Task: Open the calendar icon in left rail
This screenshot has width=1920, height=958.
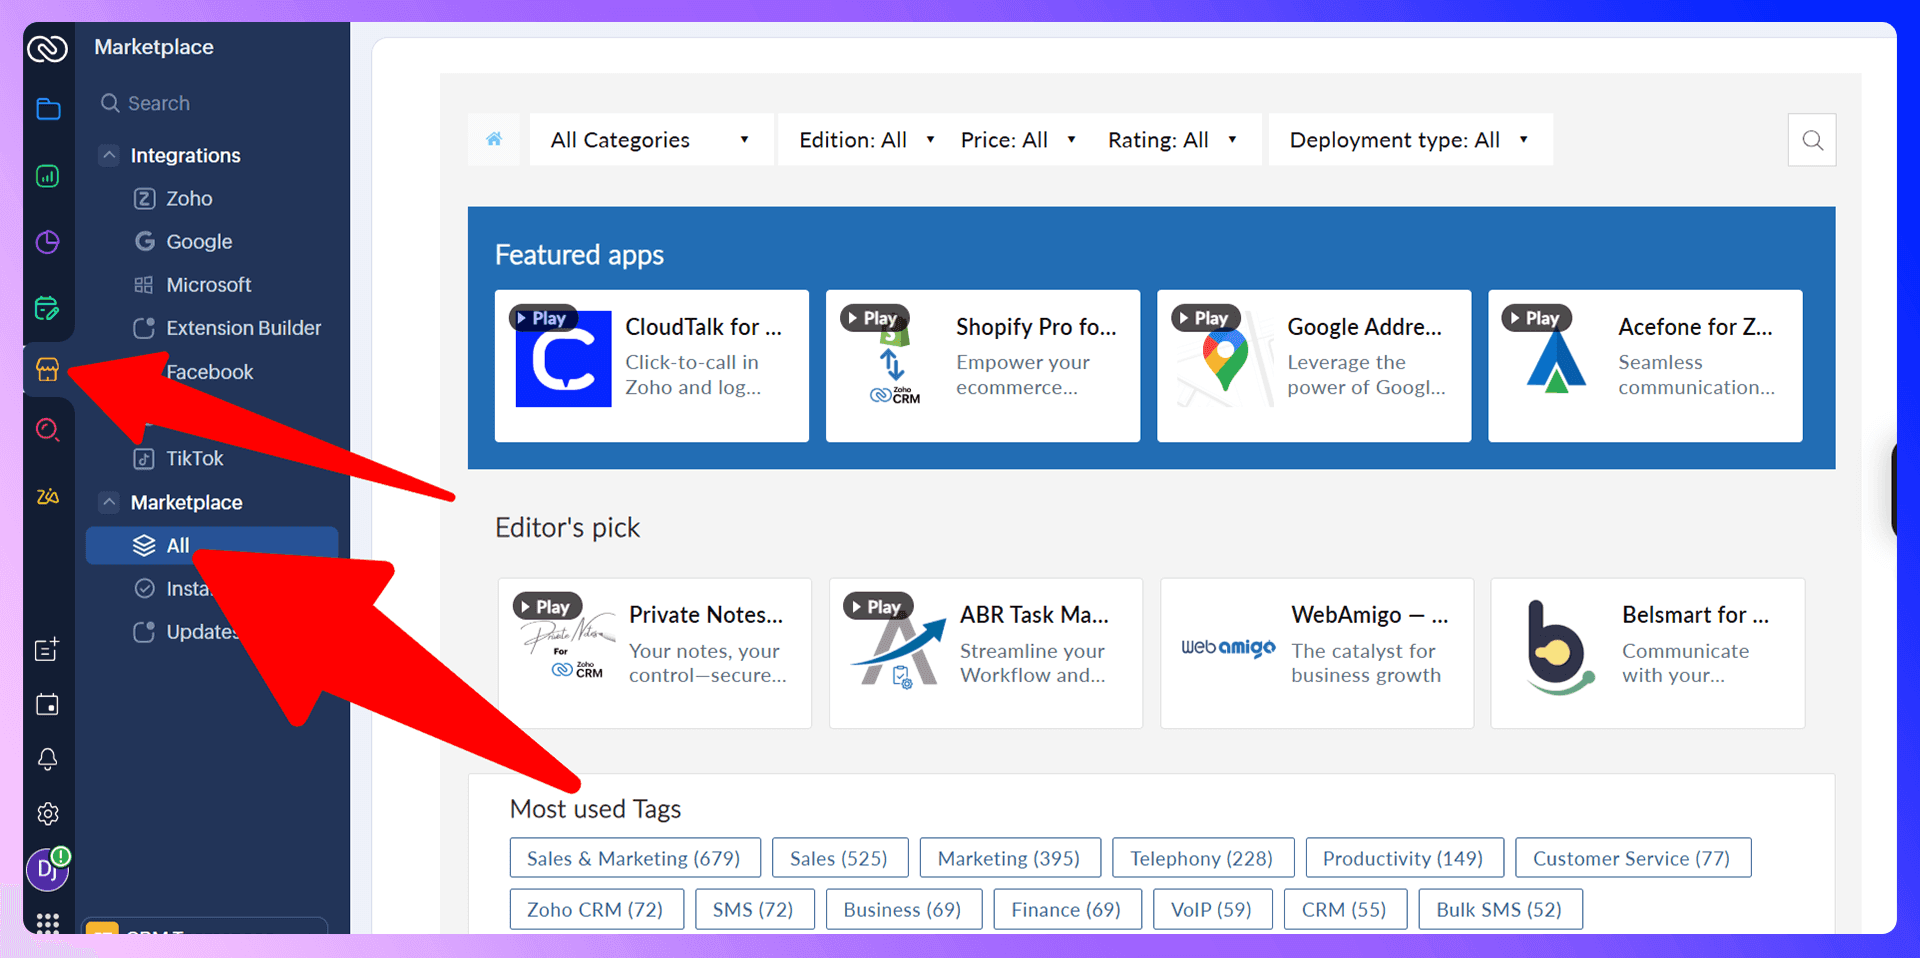Action: coord(48,705)
